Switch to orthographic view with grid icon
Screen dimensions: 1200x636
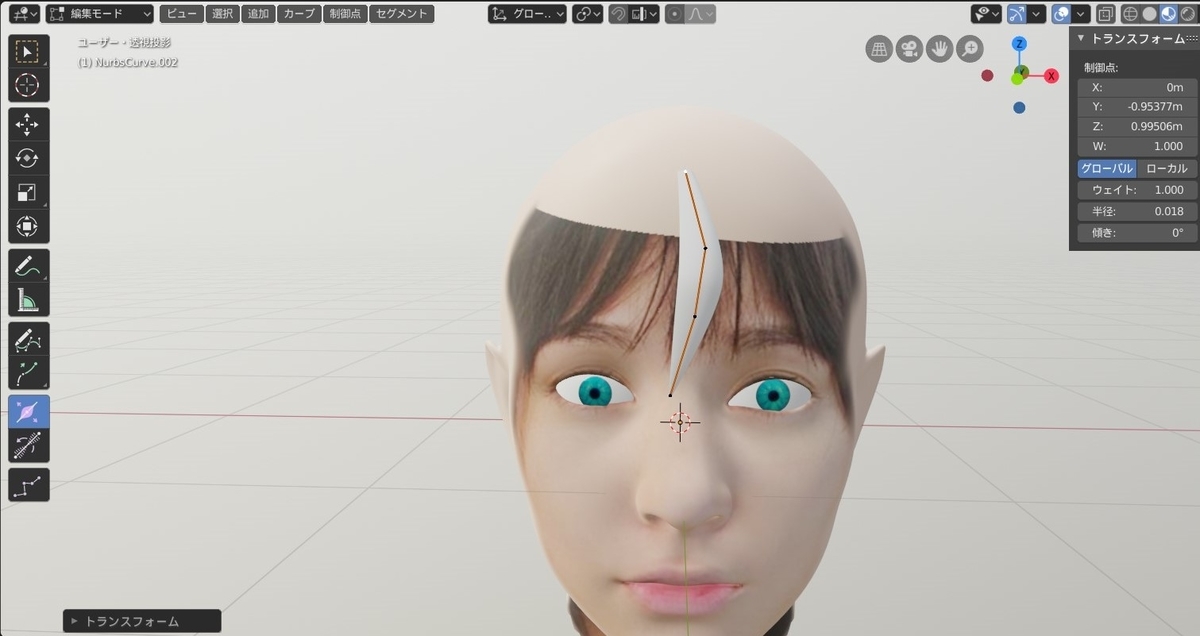point(879,49)
